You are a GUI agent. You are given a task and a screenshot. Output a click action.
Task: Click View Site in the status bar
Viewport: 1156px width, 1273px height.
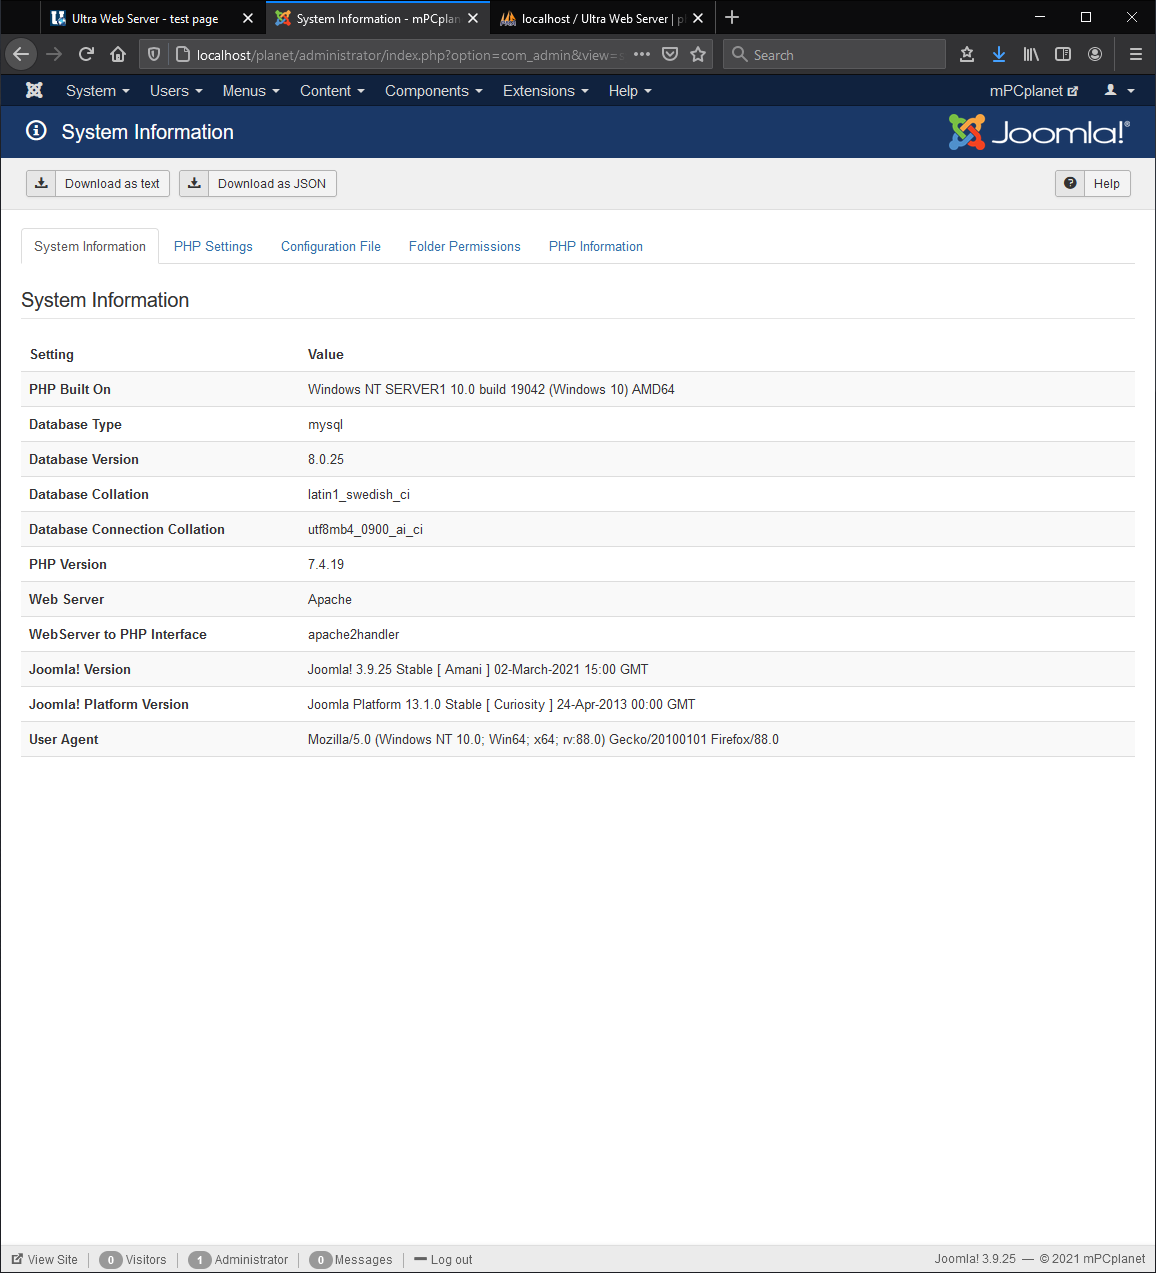coord(45,1259)
